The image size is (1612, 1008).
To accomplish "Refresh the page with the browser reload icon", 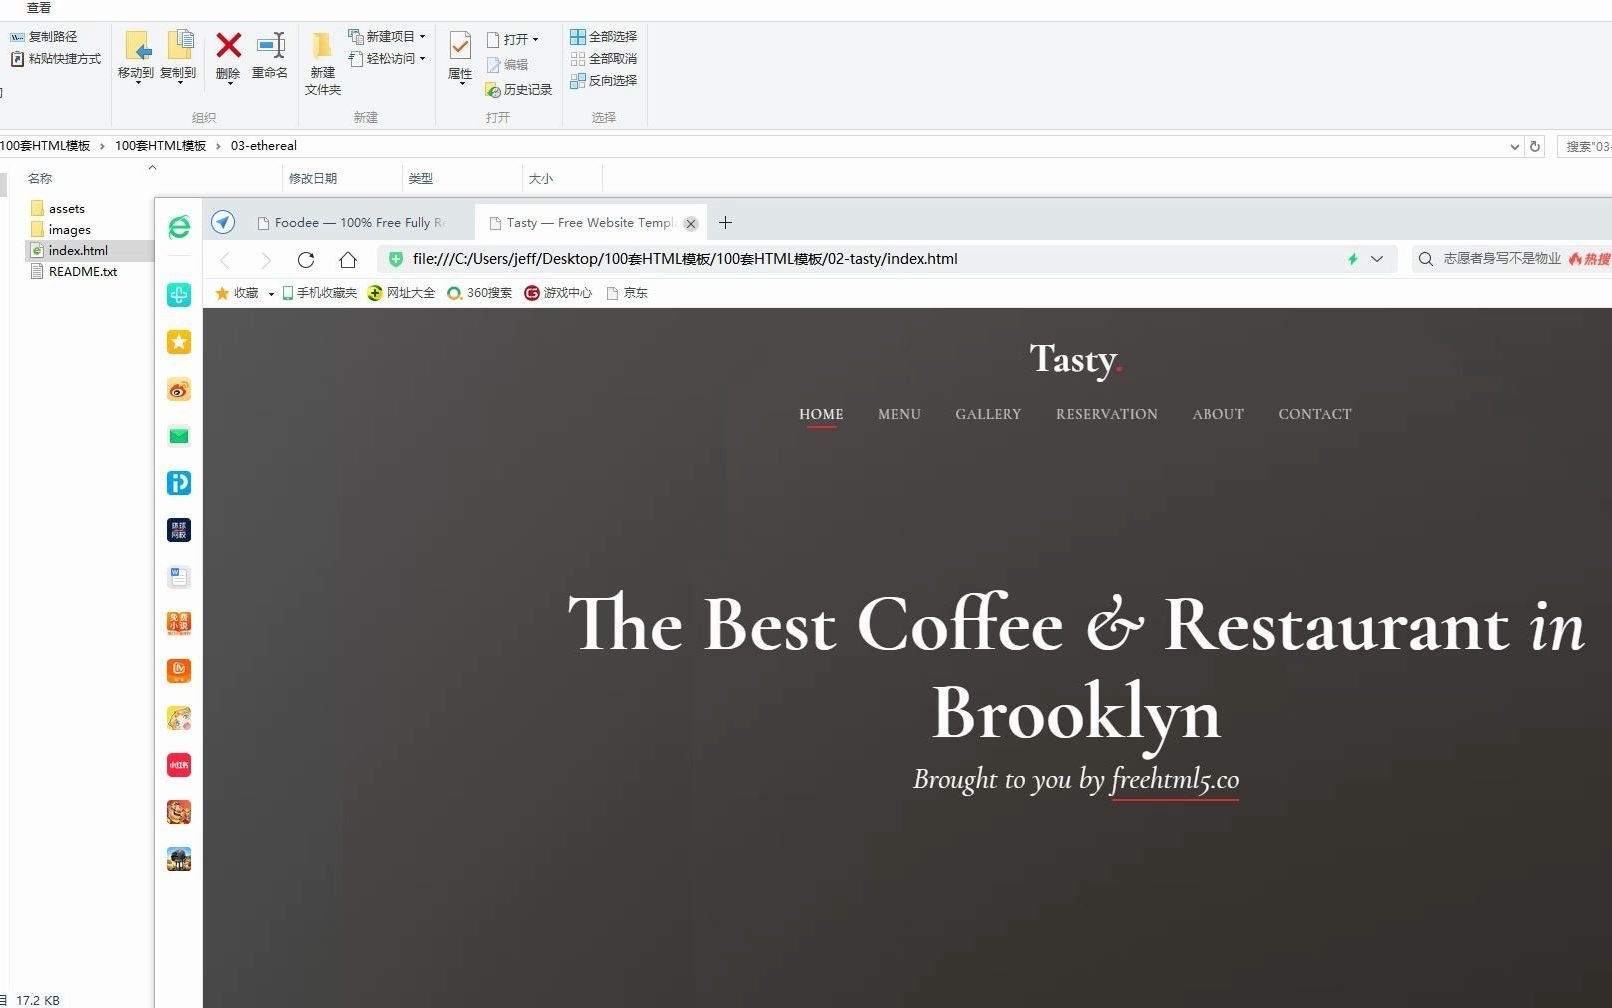I will (x=306, y=259).
